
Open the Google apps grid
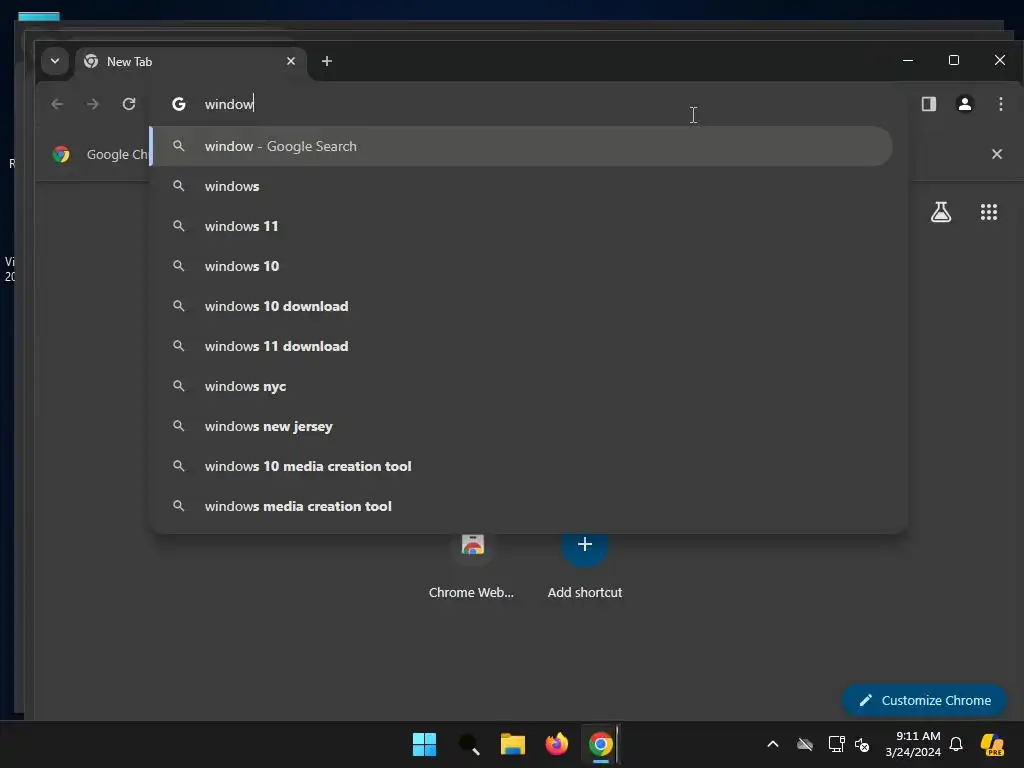point(989,212)
